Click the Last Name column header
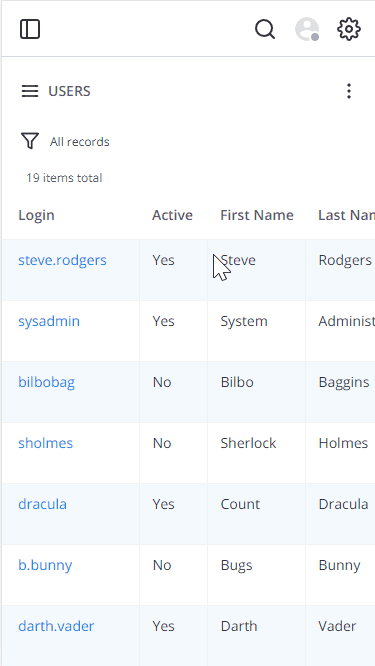This screenshot has width=375, height=666. tap(346, 215)
